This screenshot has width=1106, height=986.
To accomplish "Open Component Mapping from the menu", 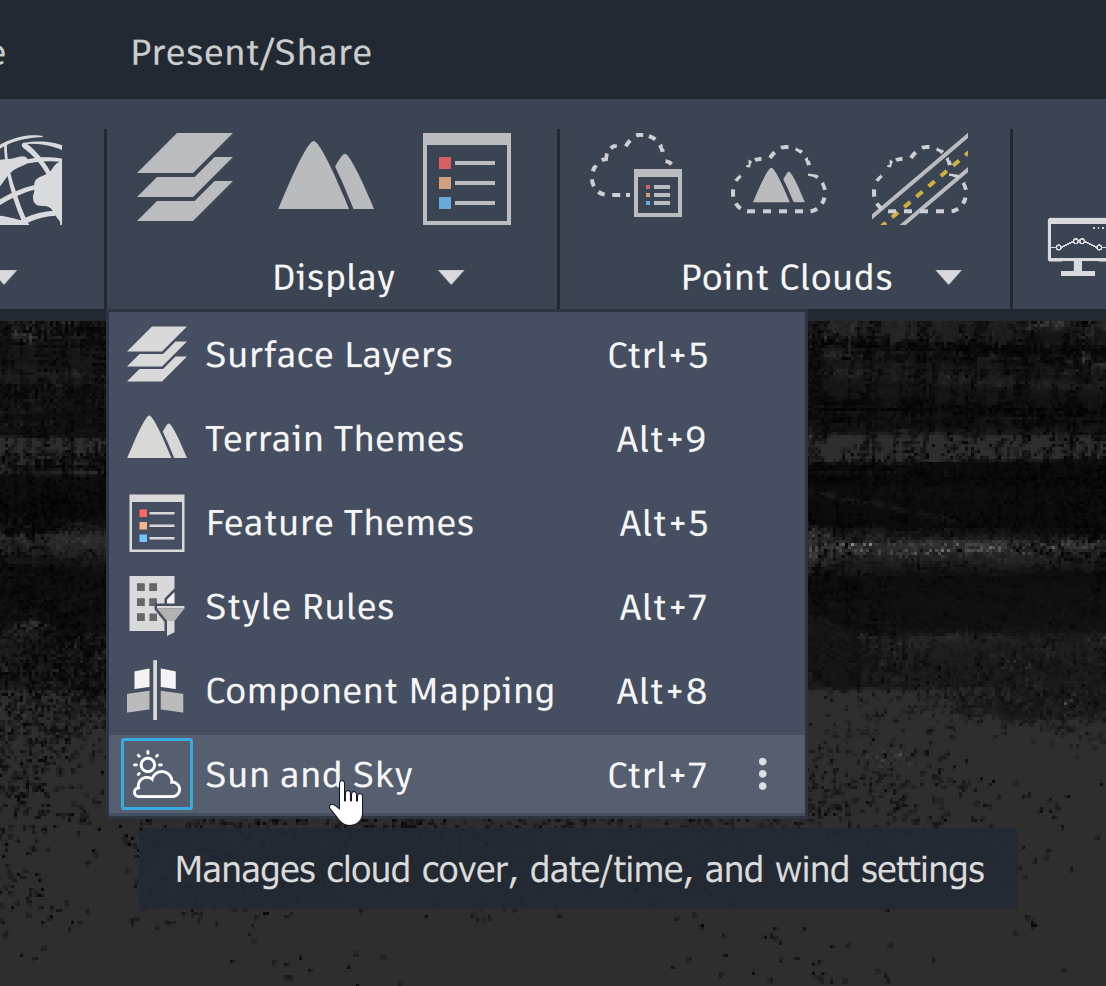I will [x=379, y=691].
